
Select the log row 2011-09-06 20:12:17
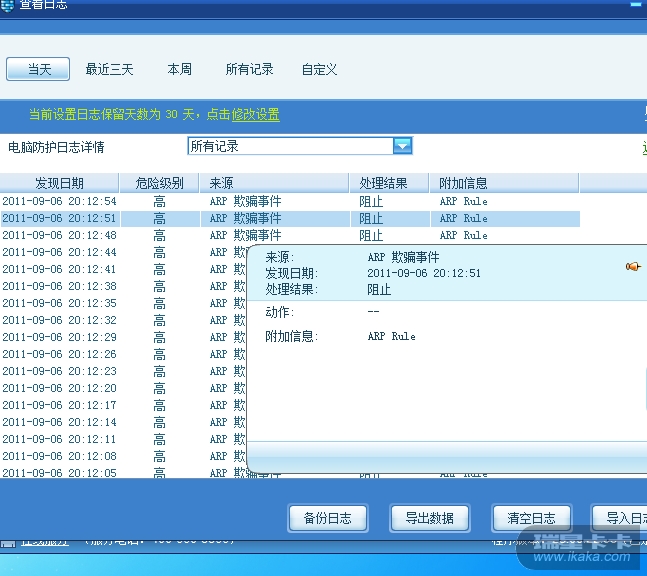point(123,405)
